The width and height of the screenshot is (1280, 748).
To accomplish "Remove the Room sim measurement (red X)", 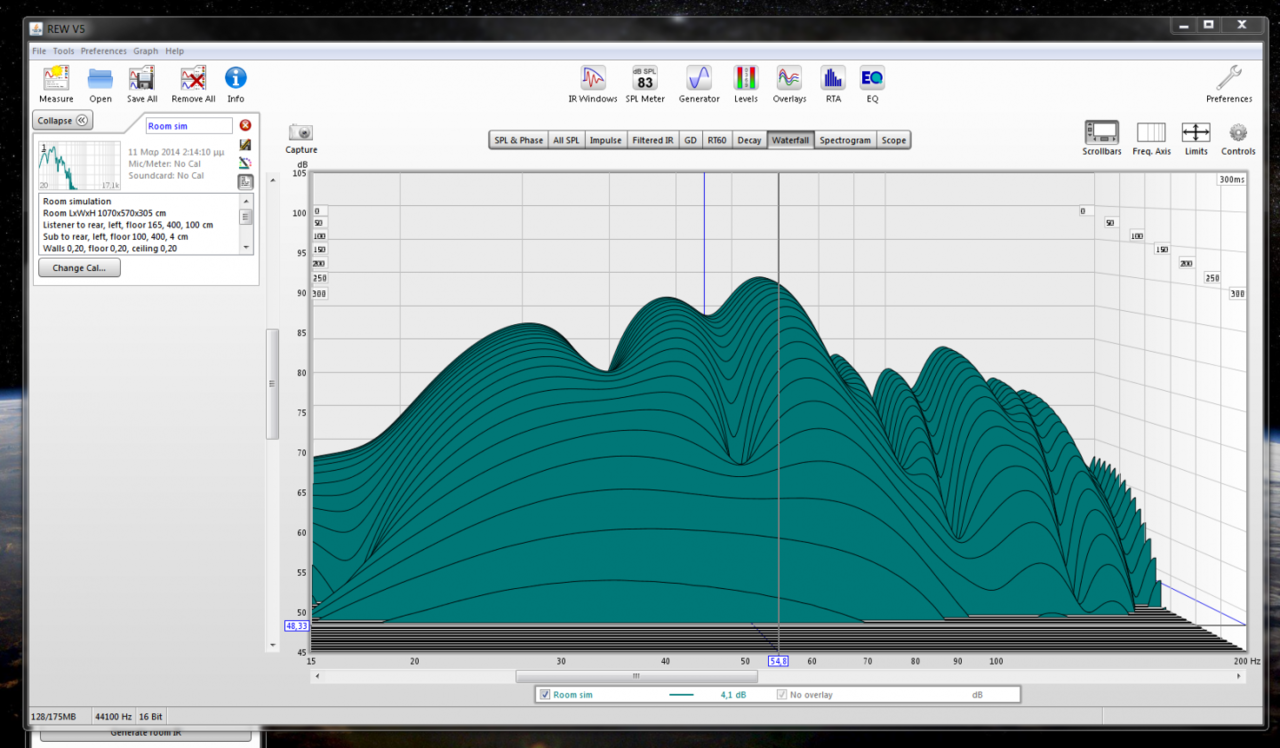I will (245, 126).
